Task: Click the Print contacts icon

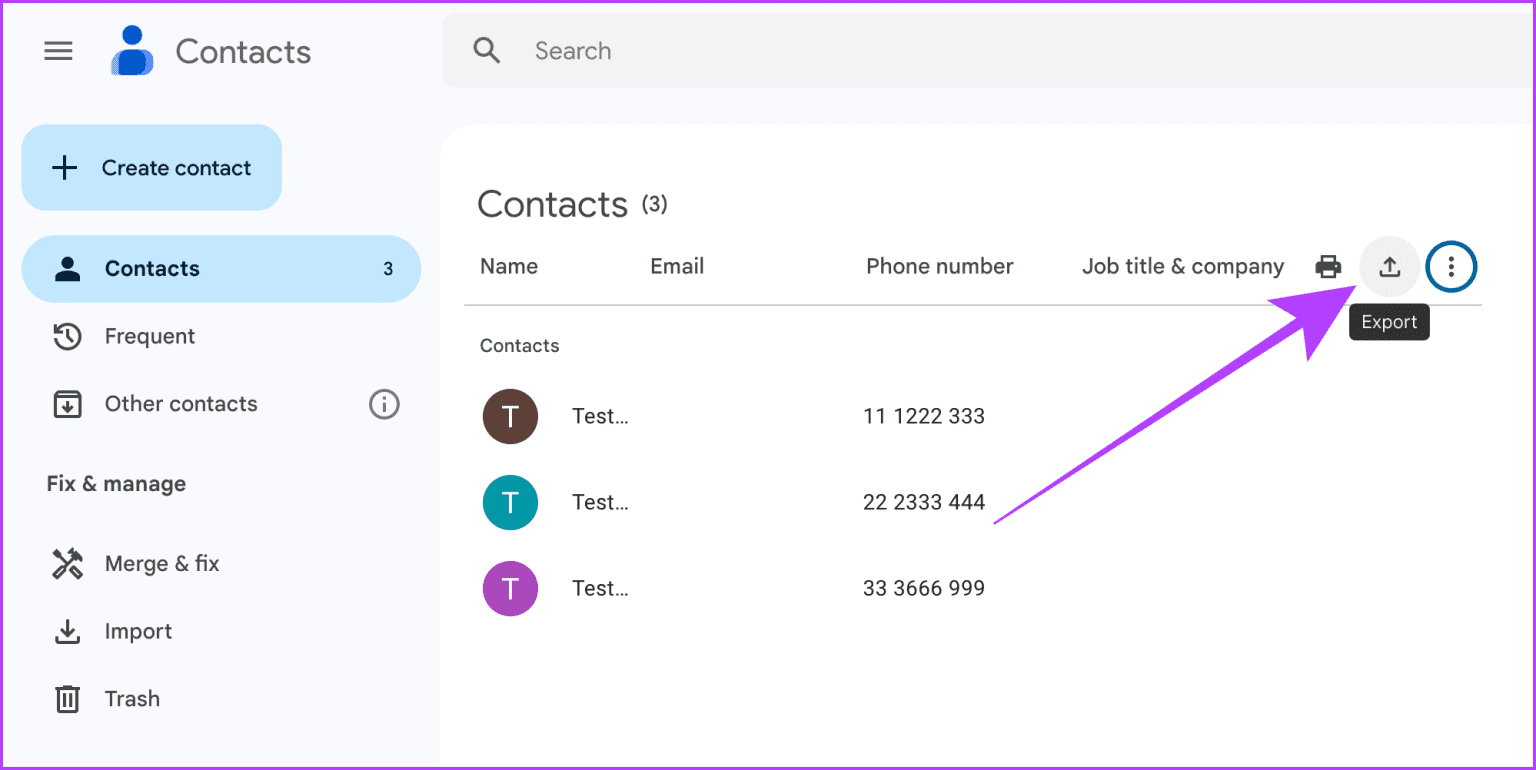Action: pyautogui.click(x=1328, y=267)
